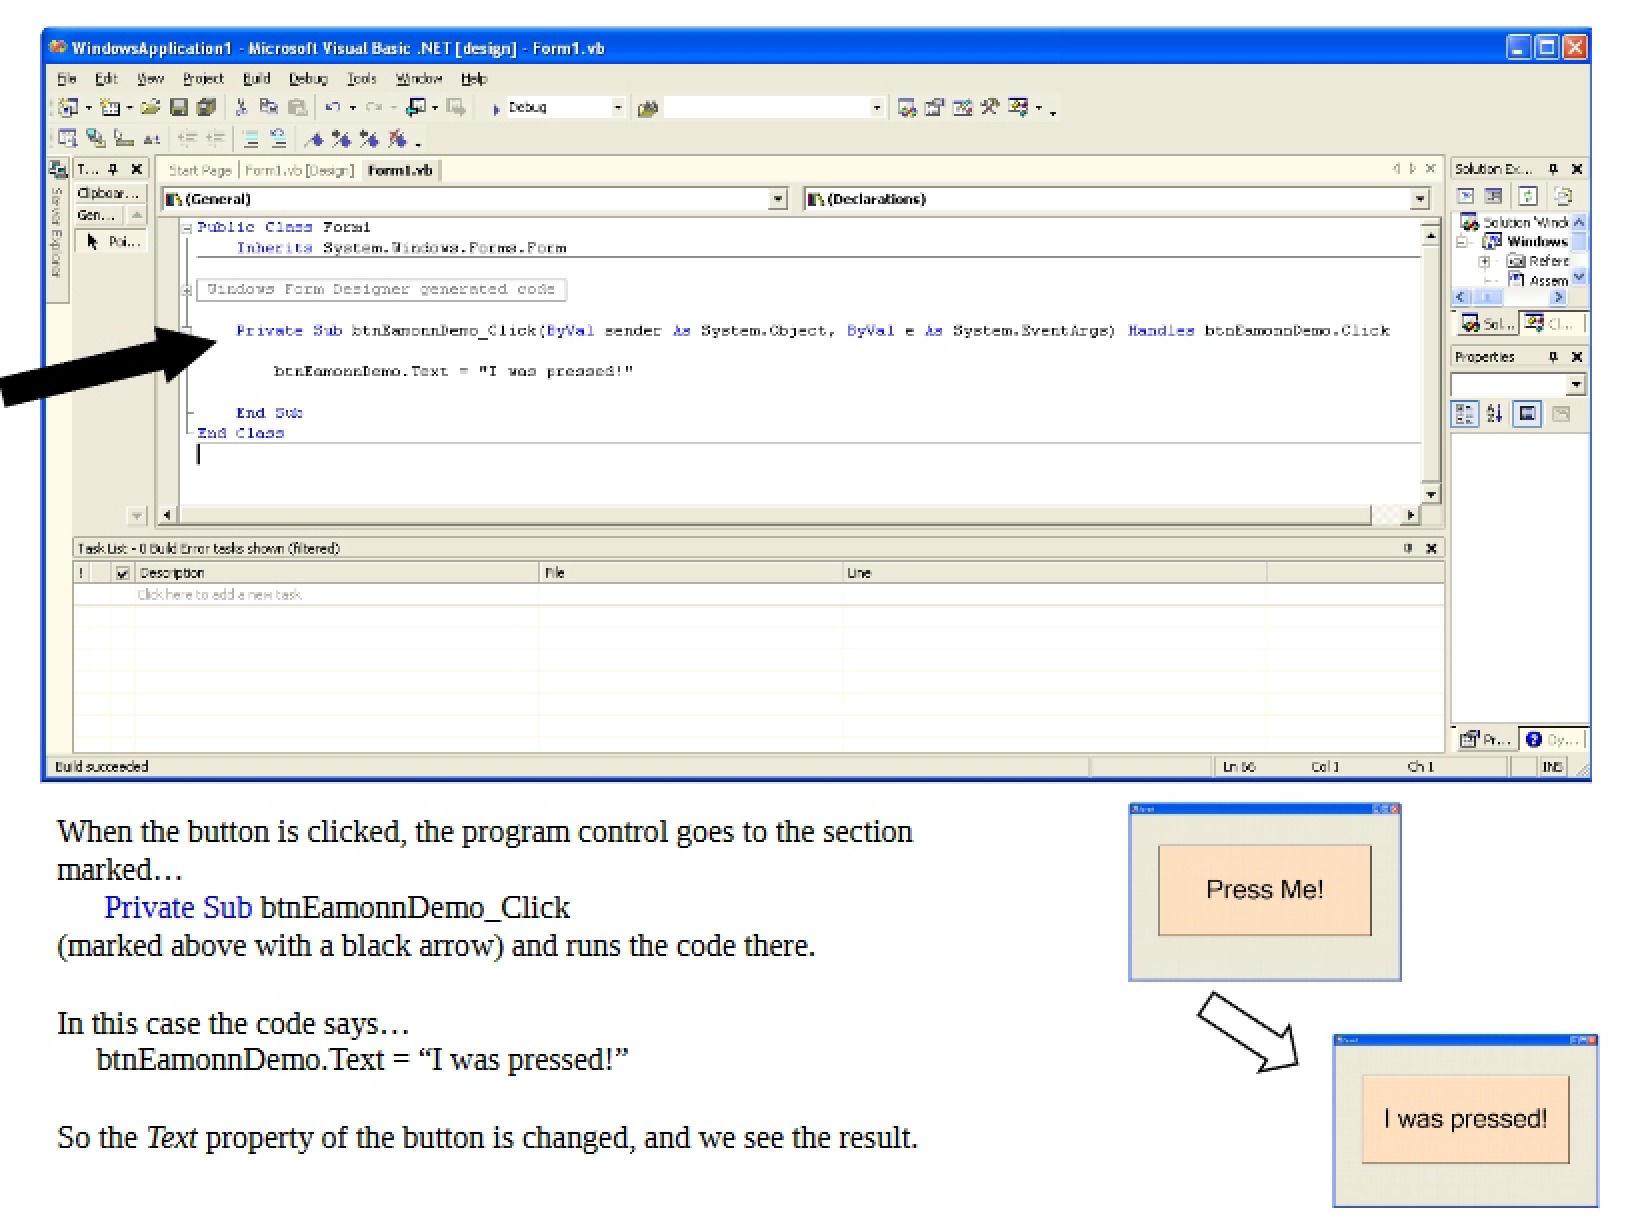Toggle the Task List checkbox column header

tap(123, 573)
